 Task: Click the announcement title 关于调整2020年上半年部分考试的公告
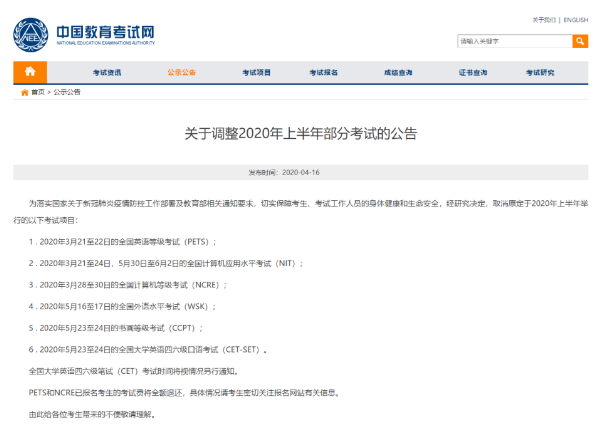click(x=301, y=134)
